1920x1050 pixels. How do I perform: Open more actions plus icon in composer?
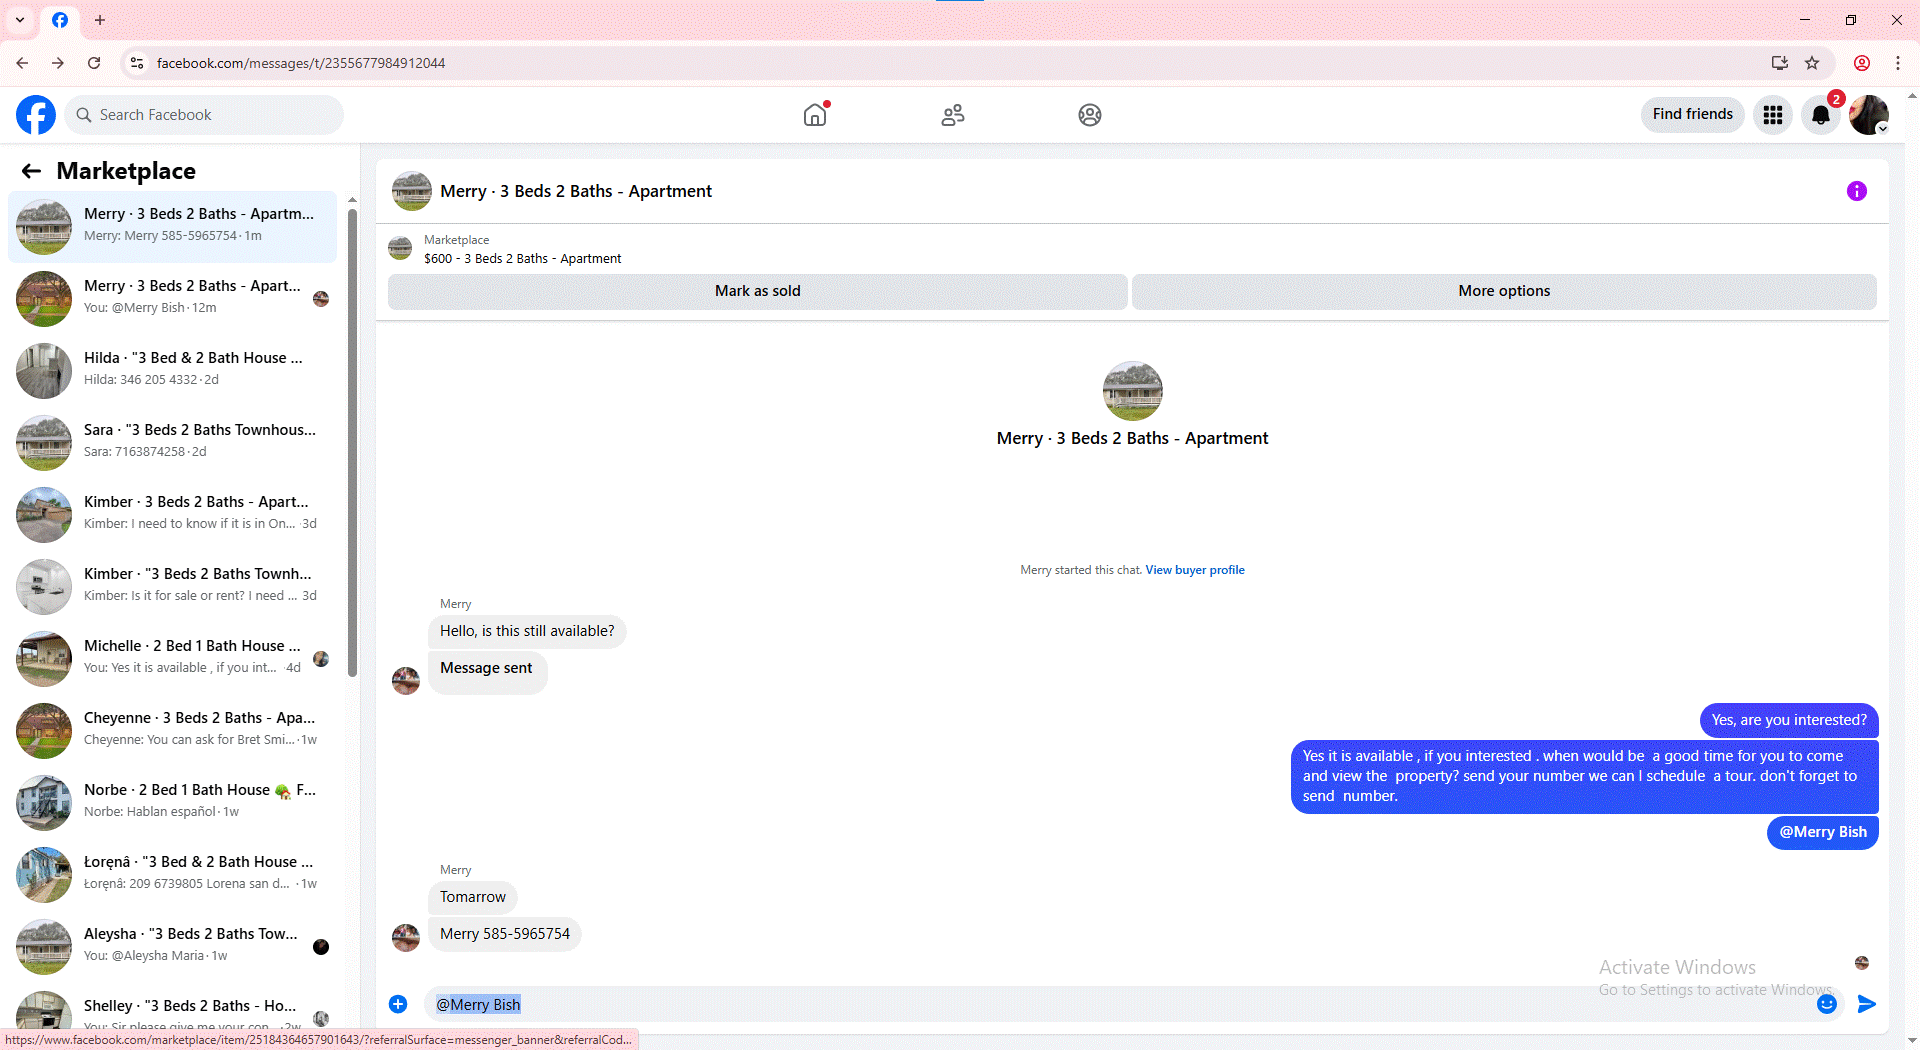click(398, 1004)
